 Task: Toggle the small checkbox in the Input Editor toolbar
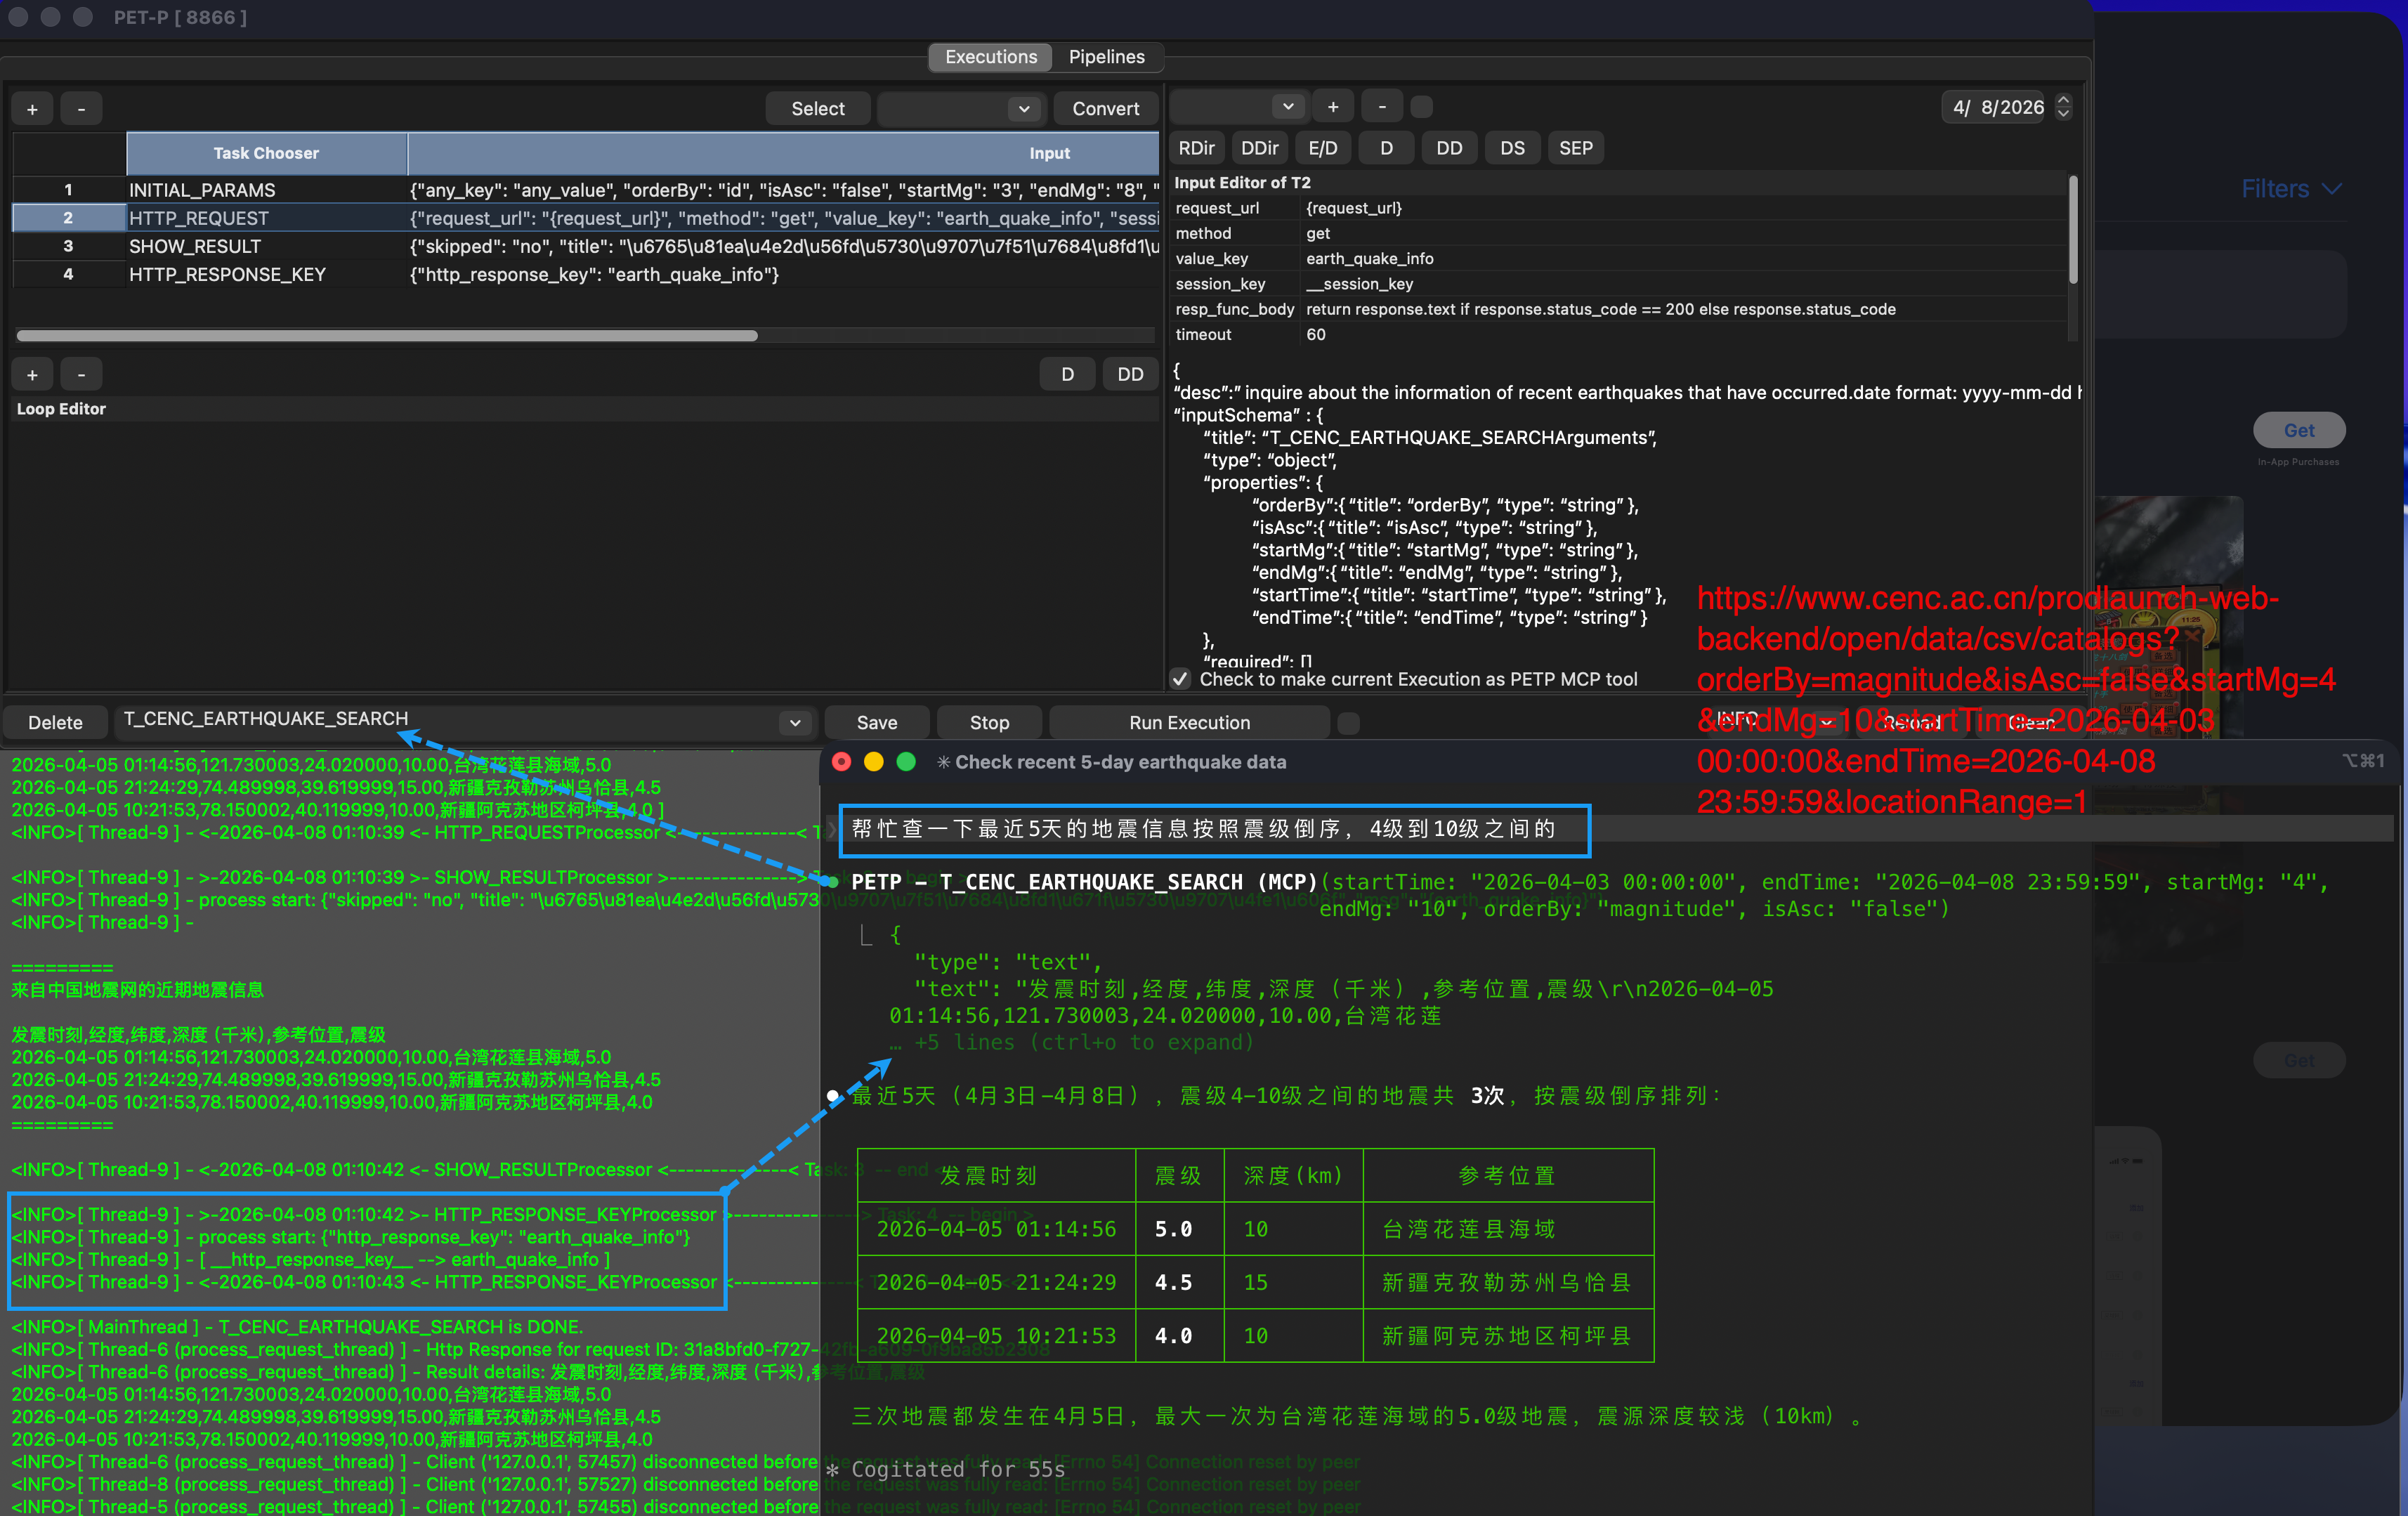point(1421,107)
